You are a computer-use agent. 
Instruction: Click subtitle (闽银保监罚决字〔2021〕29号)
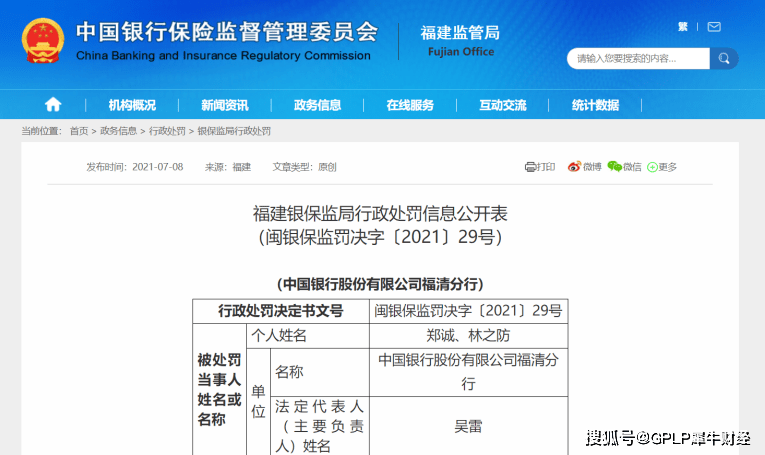click(x=380, y=237)
